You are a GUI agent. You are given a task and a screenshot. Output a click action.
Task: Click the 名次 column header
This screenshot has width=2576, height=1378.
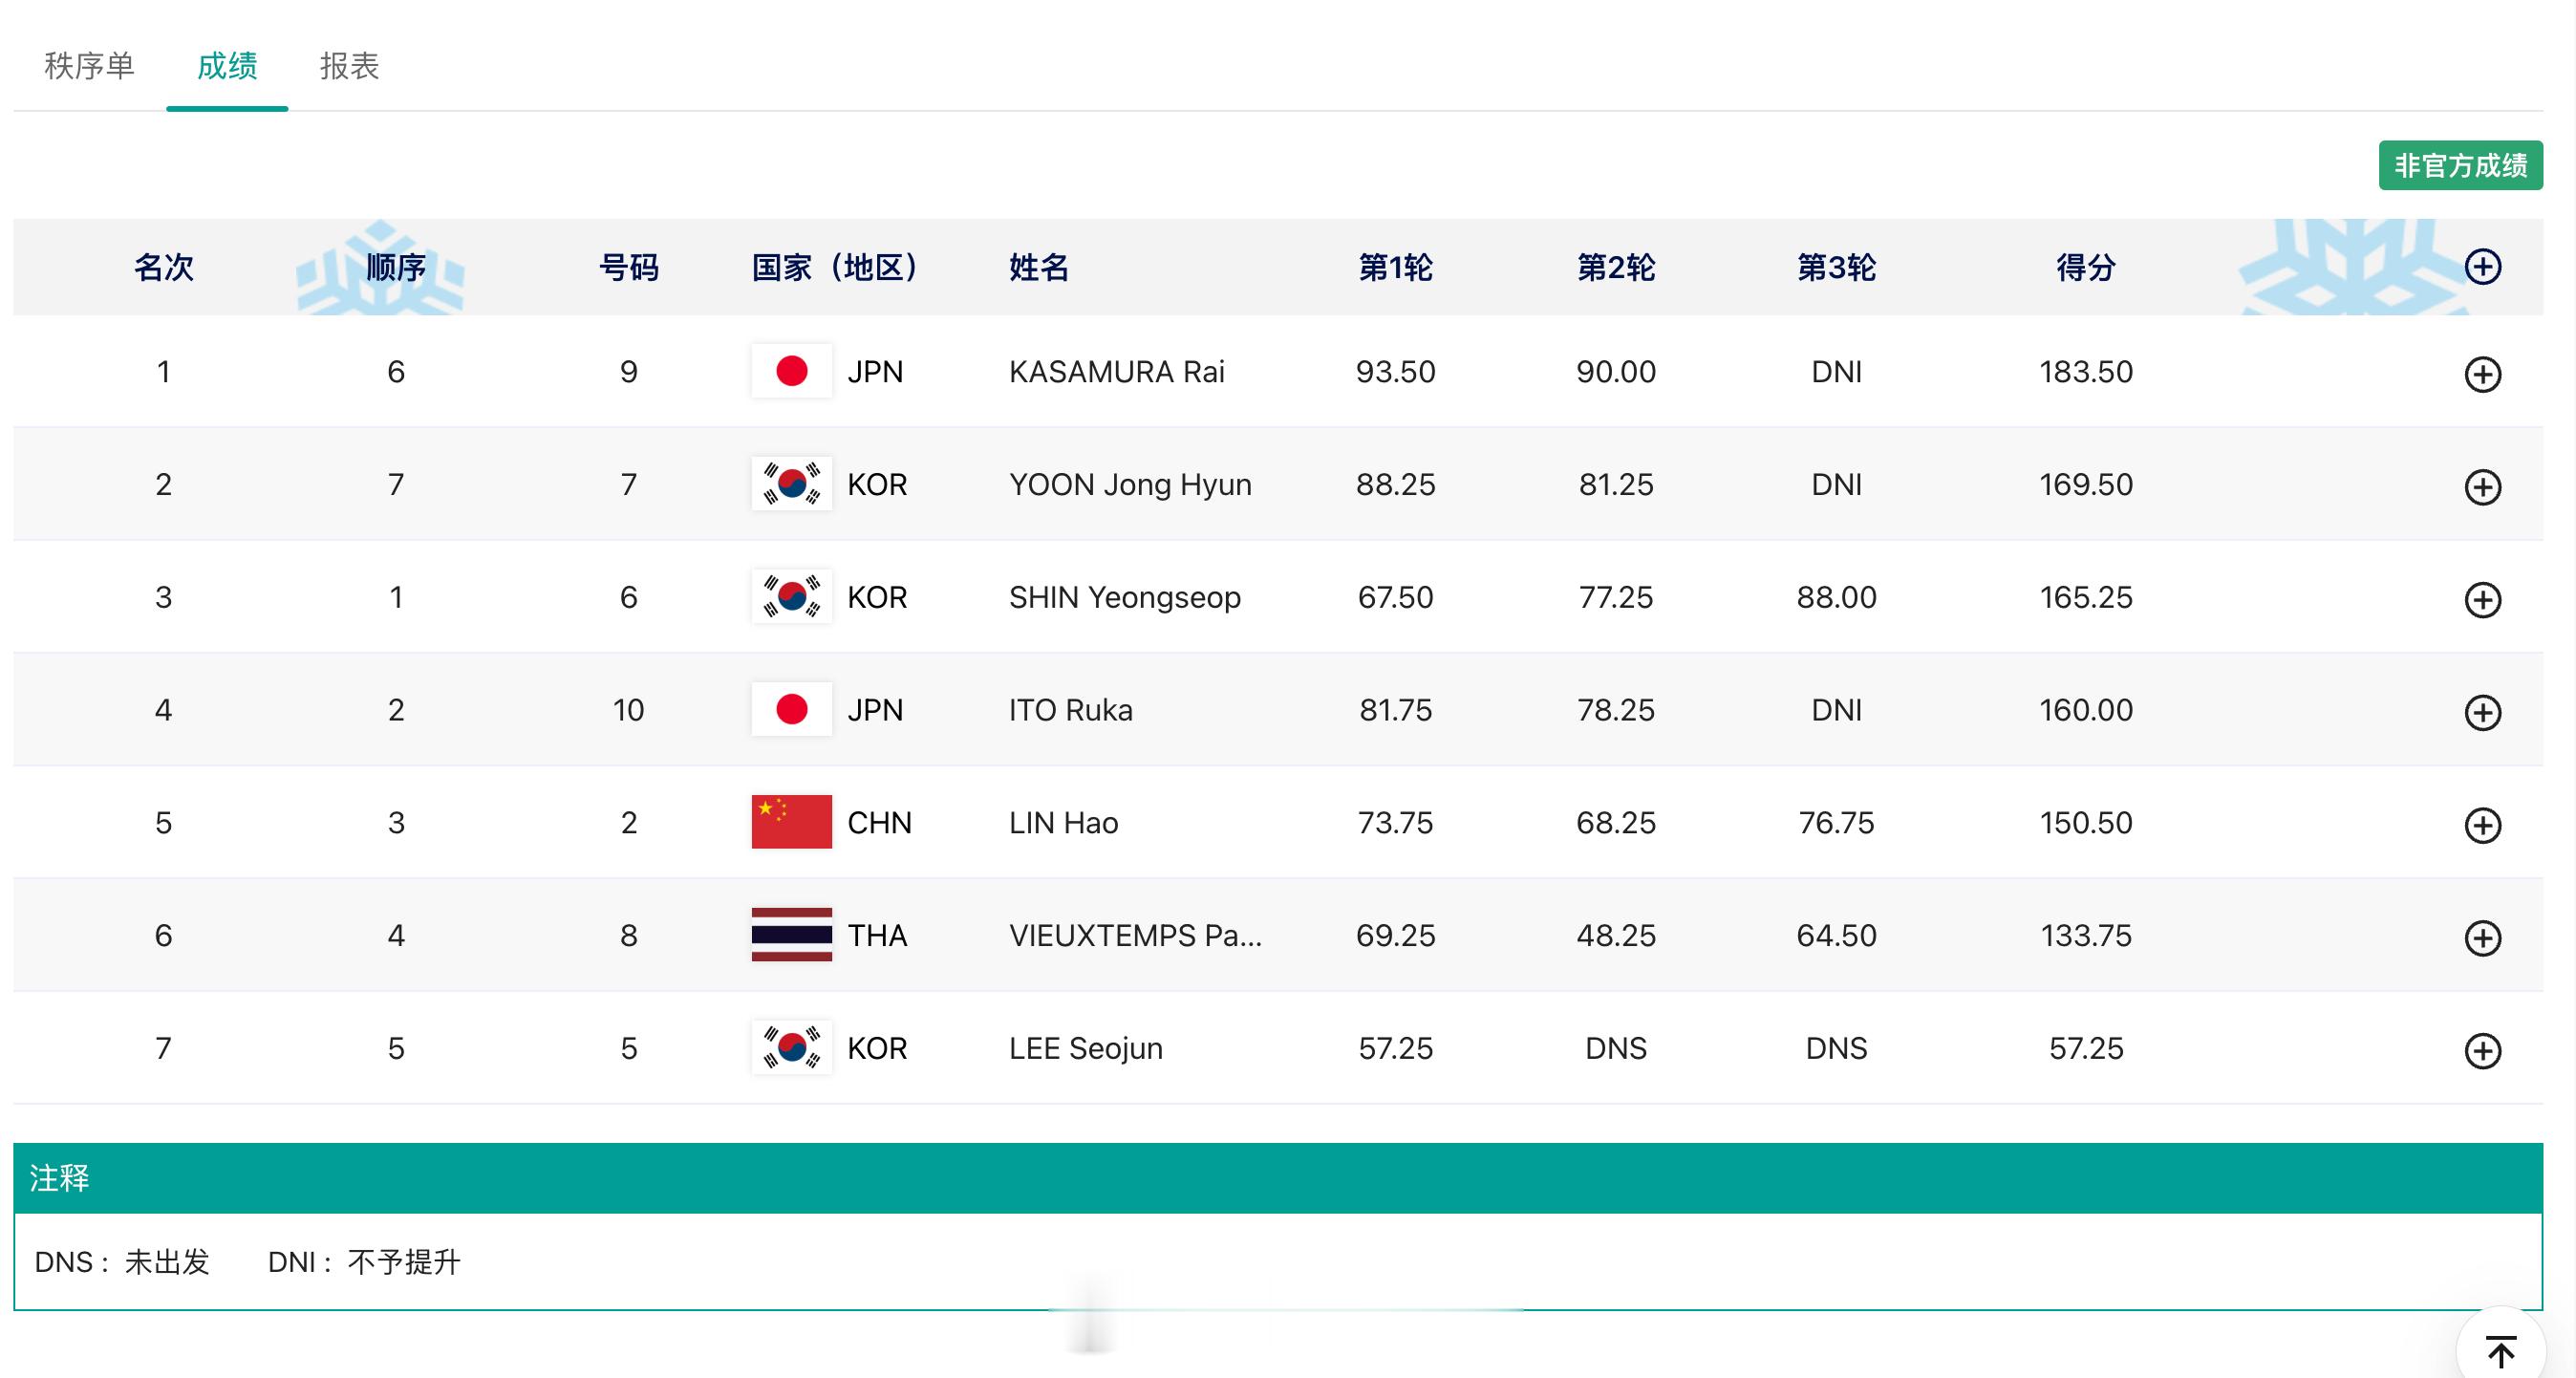tap(163, 267)
